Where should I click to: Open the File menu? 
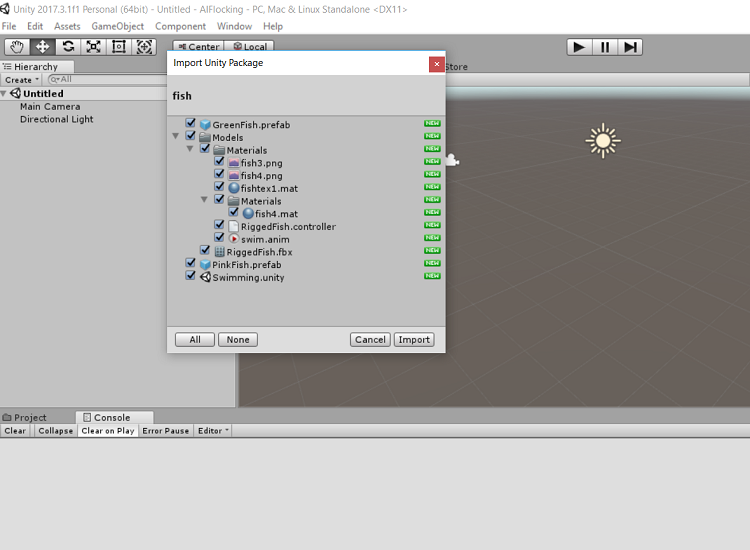pos(9,26)
